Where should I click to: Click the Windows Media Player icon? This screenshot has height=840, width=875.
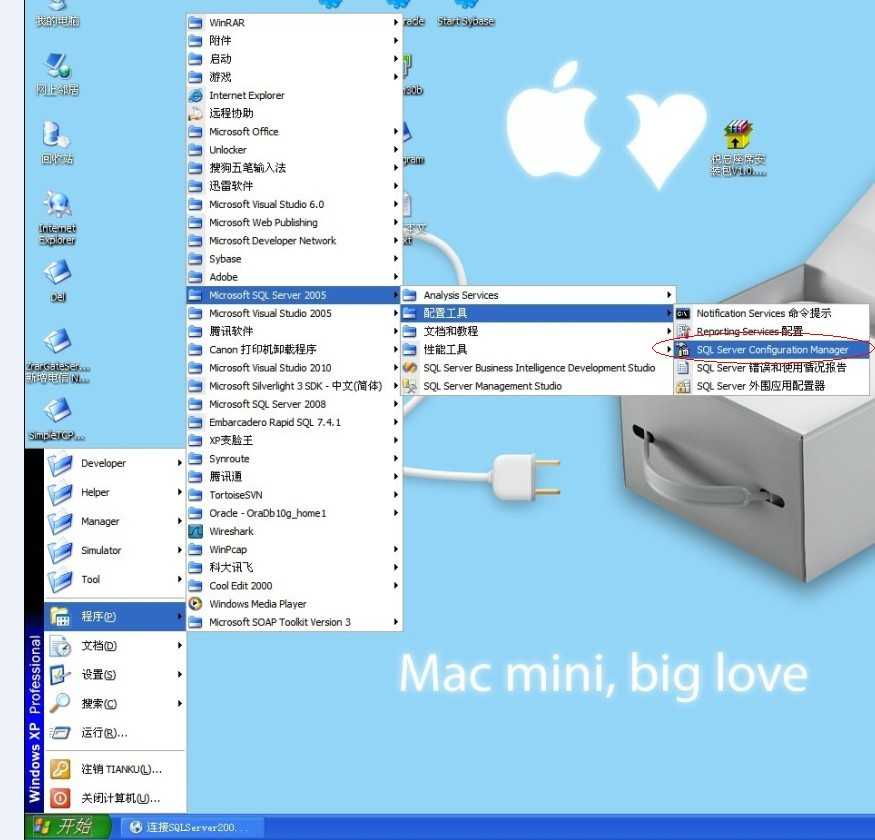click(x=195, y=604)
